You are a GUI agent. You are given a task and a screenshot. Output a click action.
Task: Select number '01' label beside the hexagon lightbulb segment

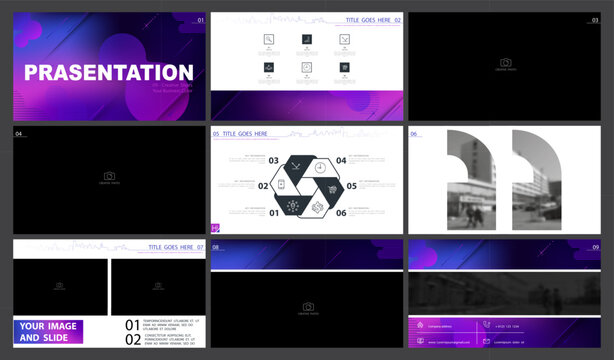click(x=274, y=213)
